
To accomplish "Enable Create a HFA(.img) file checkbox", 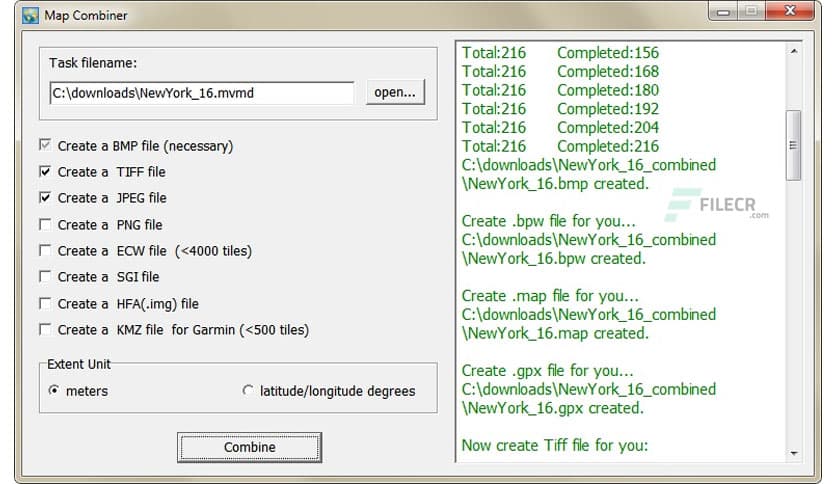I will click(x=45, y=303).
